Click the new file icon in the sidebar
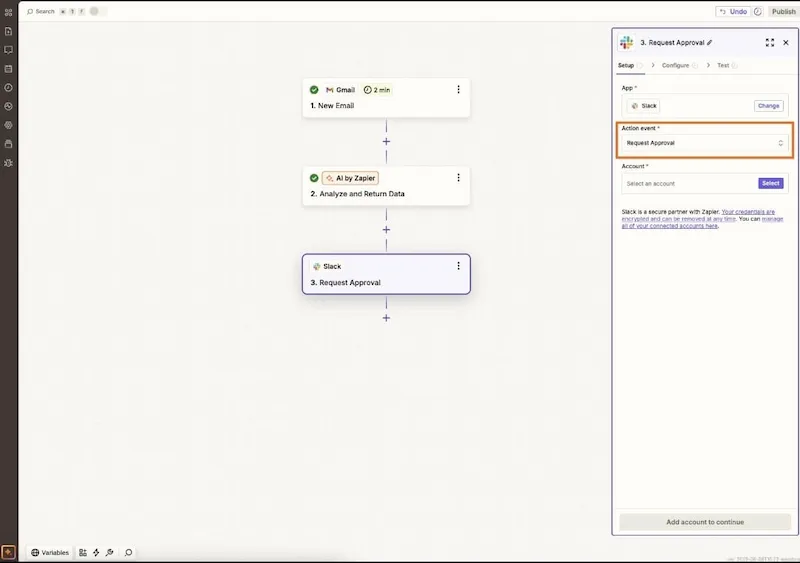800x563 pixels. 8,31
